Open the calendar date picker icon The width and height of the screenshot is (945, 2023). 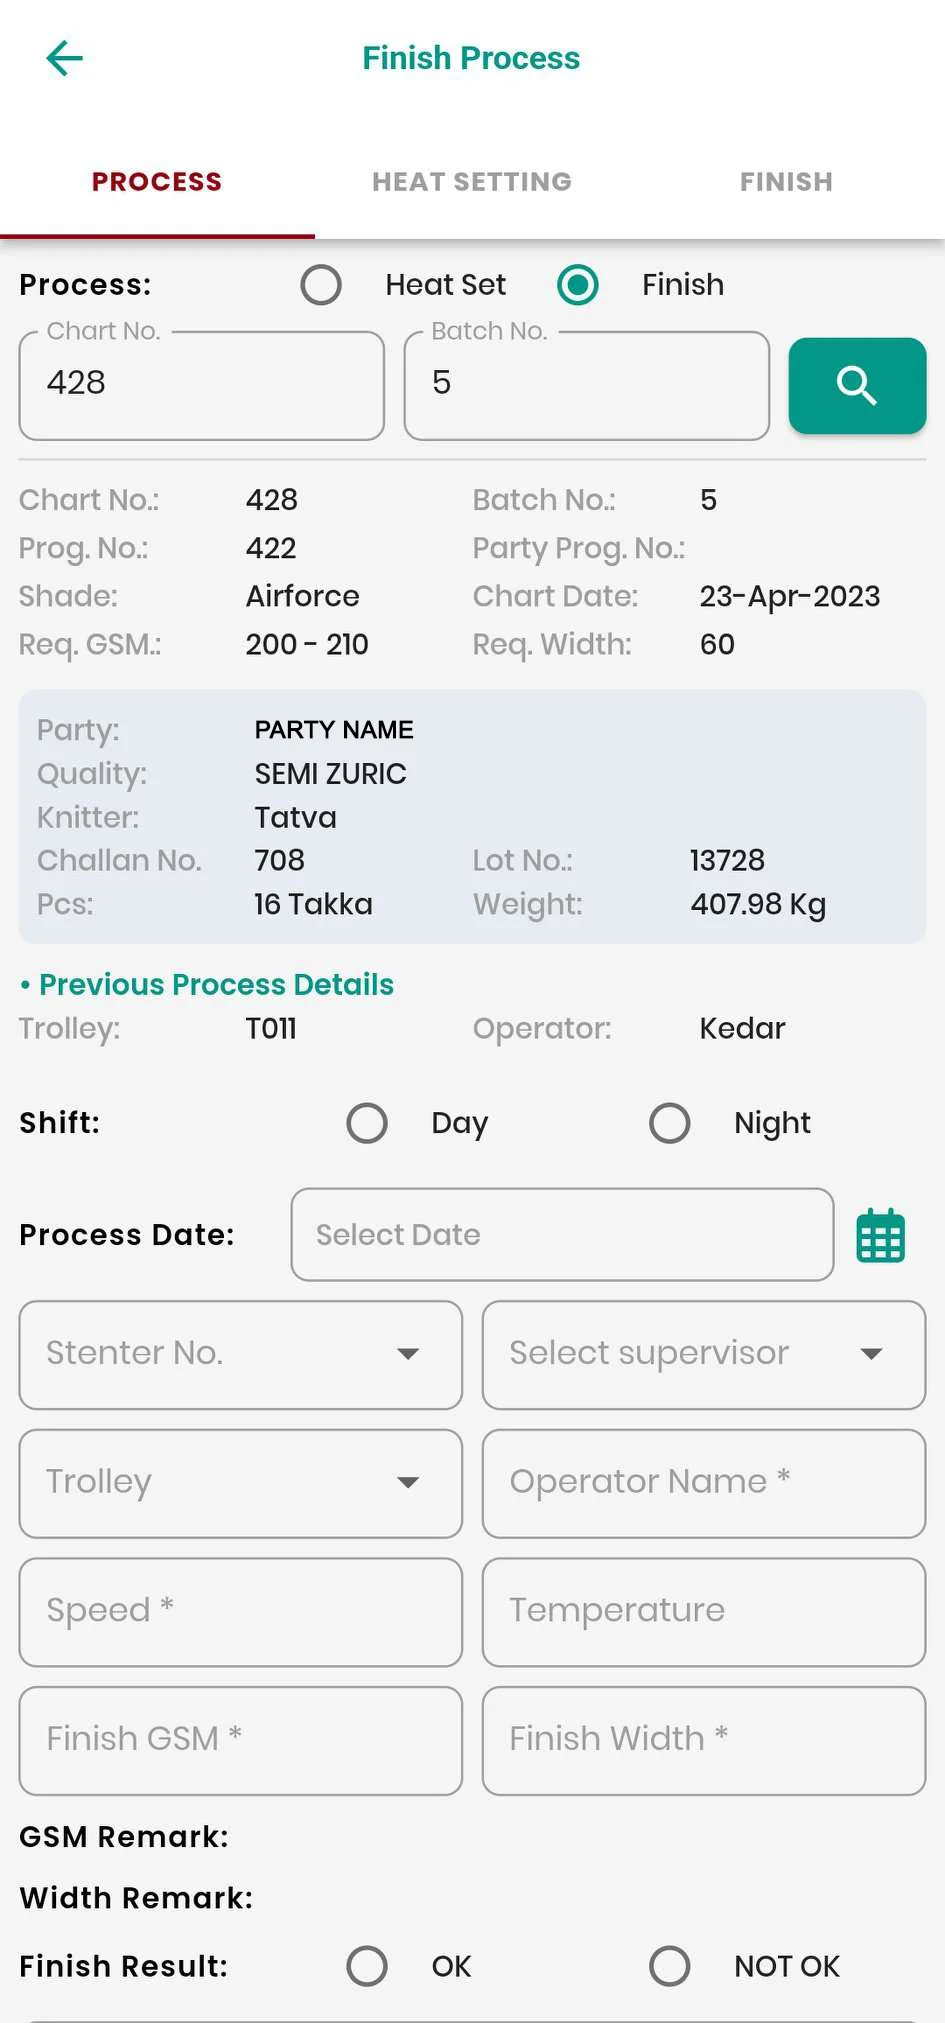pos(880,1236)
